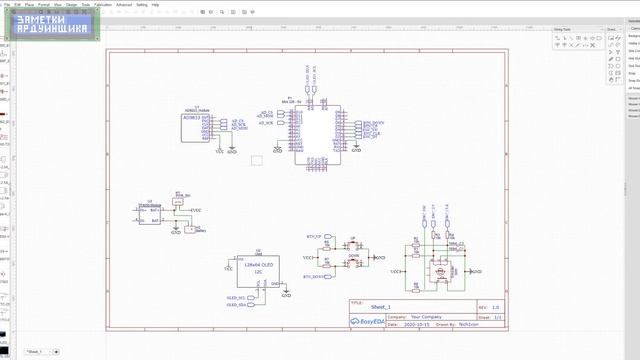Viewport: 640px width, 360px height.
Task: Open the Advanced menu
Action: coord(124,5)
